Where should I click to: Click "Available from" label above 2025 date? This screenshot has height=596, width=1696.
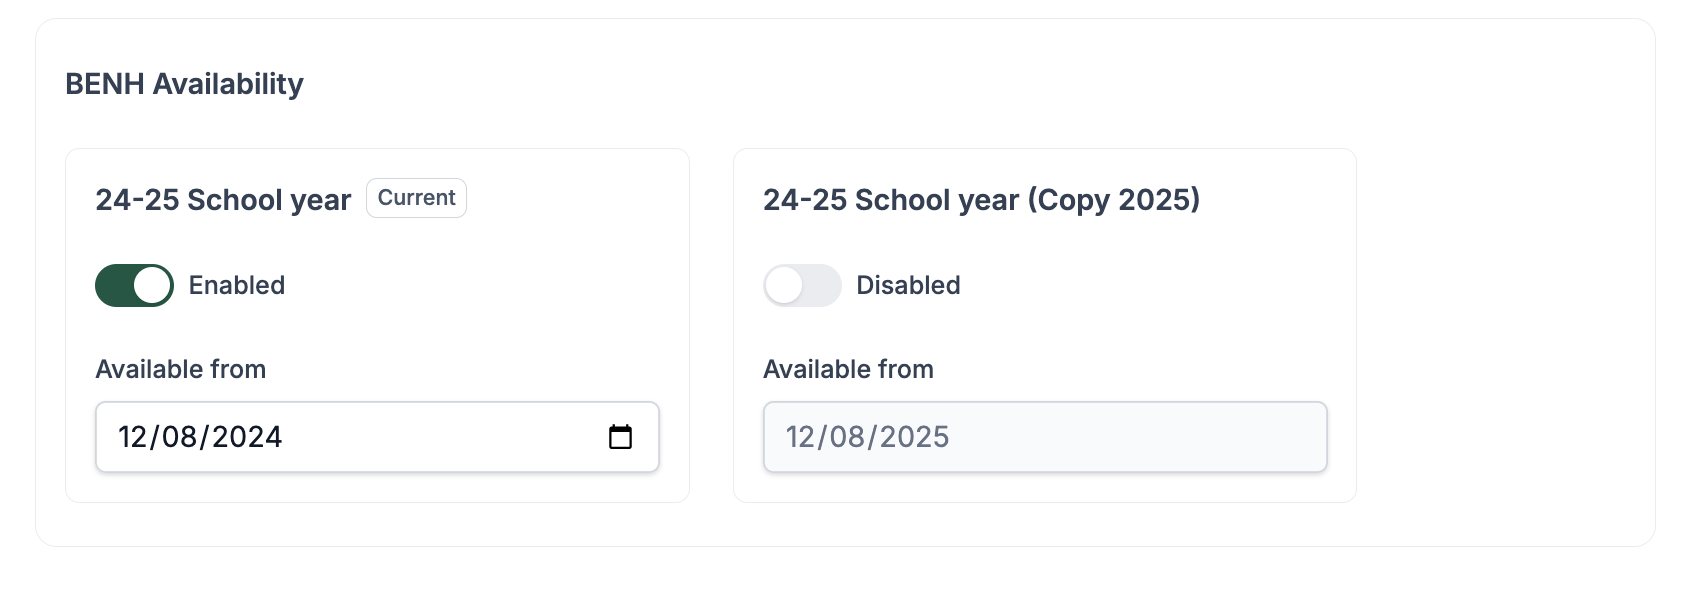pyautogui.click(x=848, y=369)
